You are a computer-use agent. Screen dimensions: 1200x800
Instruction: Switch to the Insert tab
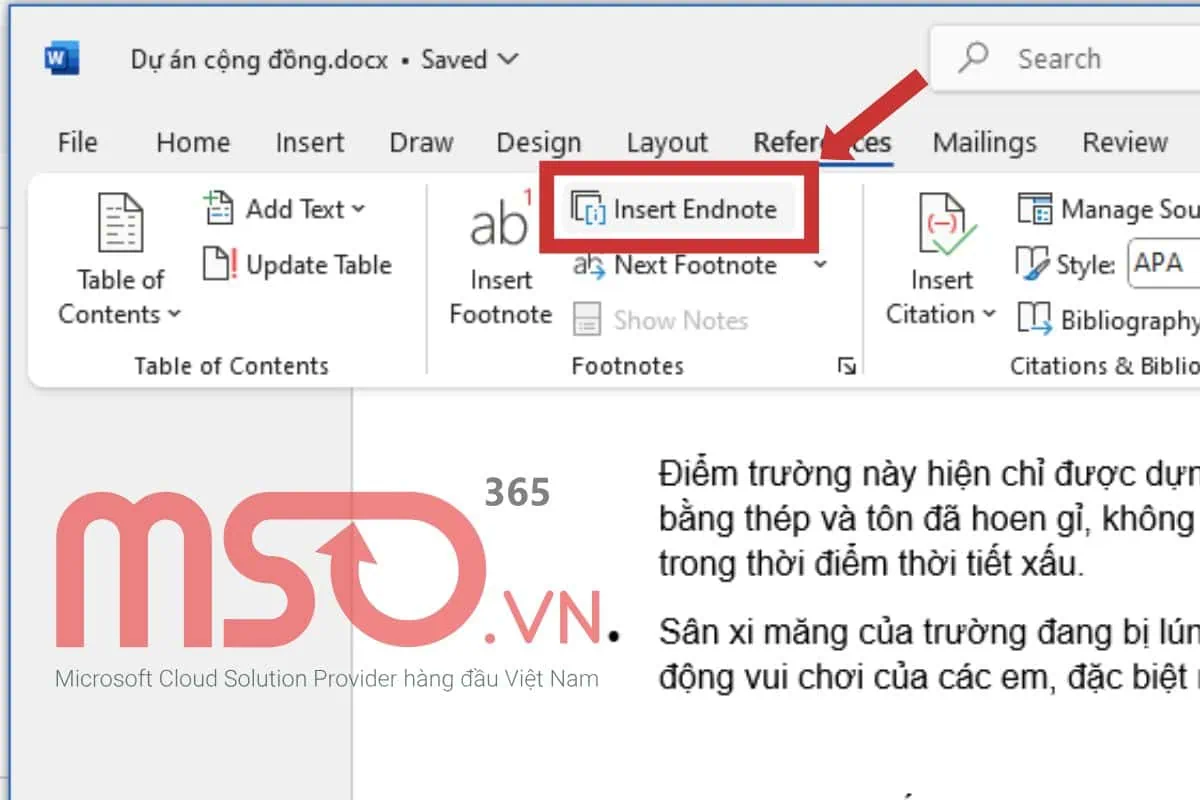tap(310, 143)
